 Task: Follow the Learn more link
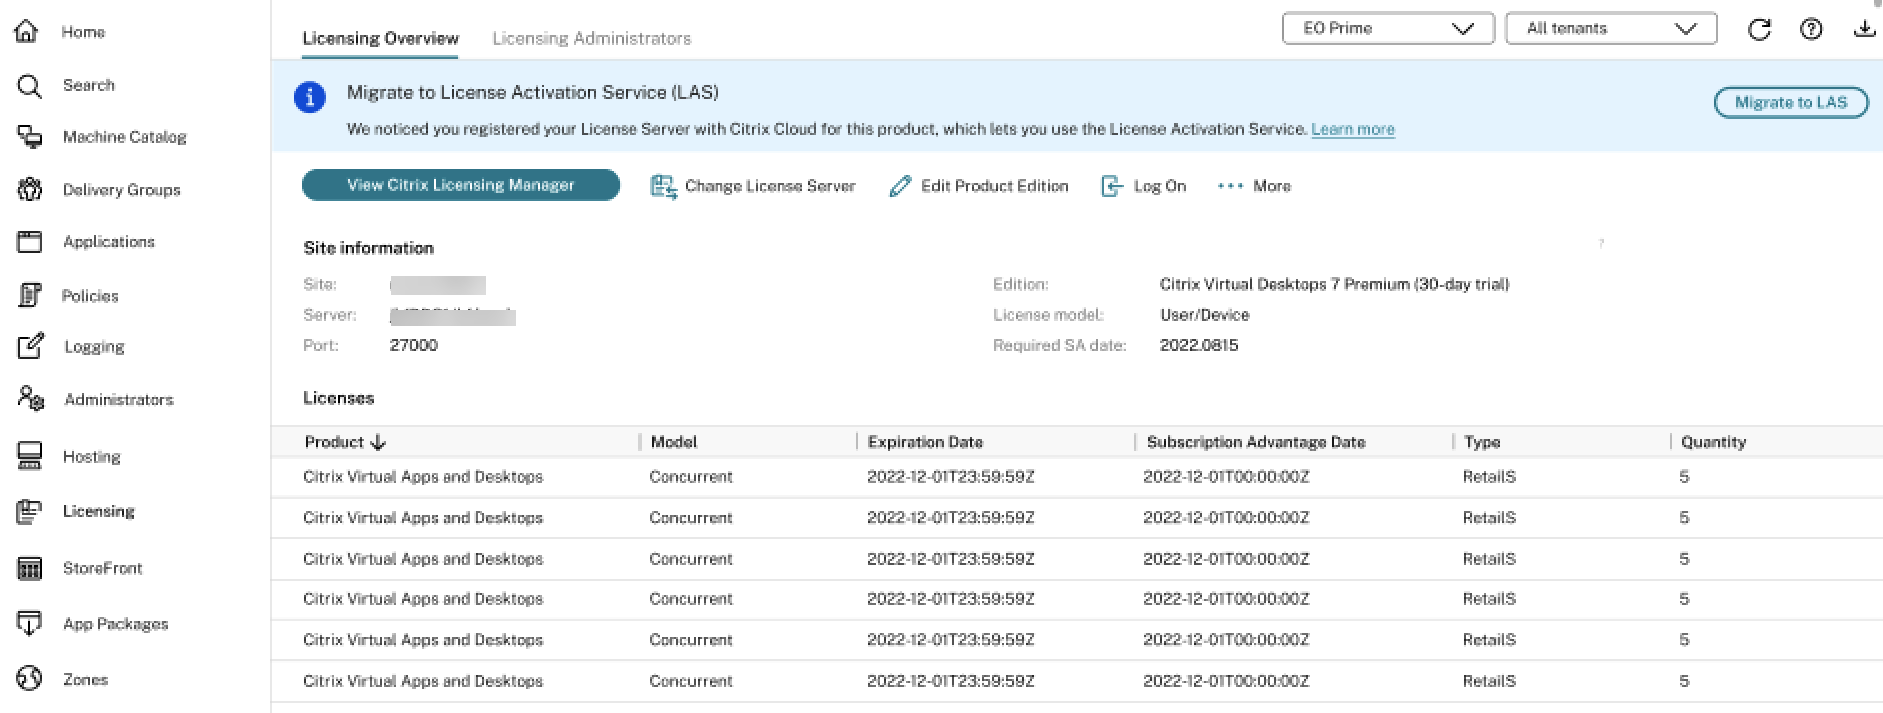[1352, 129]
